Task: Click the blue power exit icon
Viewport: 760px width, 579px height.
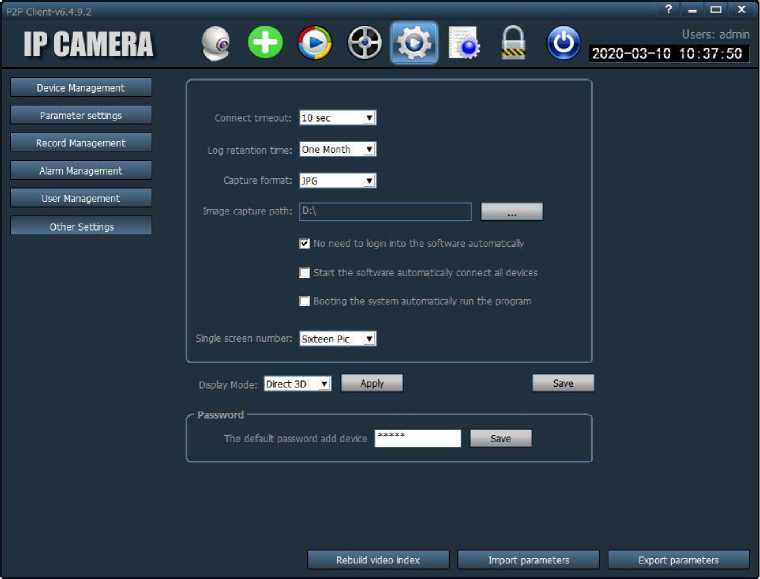Action: [x=564, y=43]
